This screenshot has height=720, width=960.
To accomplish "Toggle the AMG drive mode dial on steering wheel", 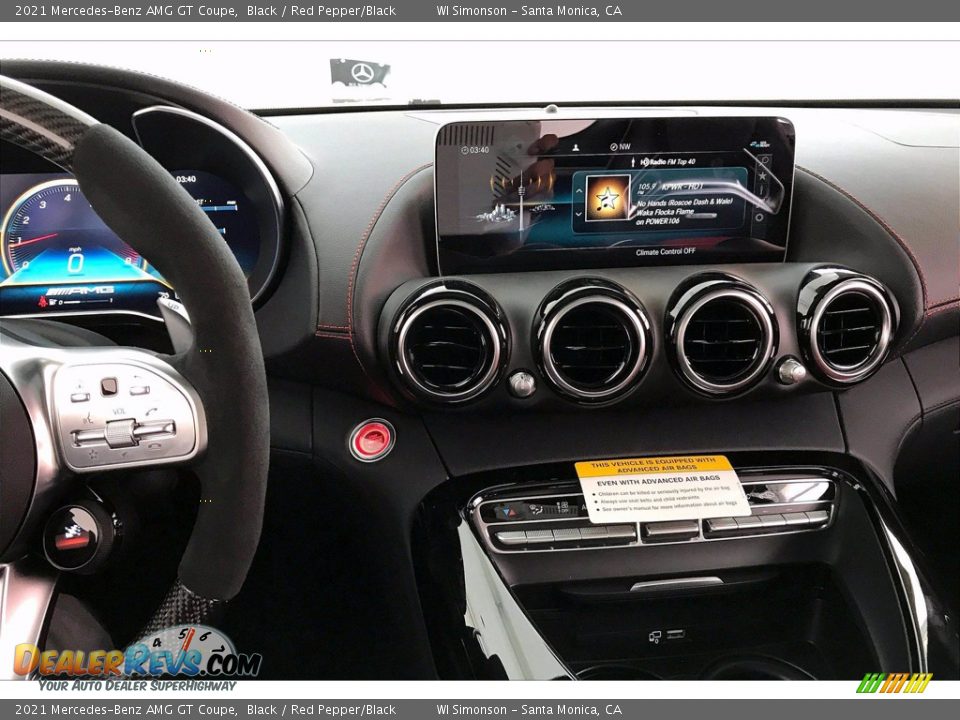I will (x=72, y=537).
